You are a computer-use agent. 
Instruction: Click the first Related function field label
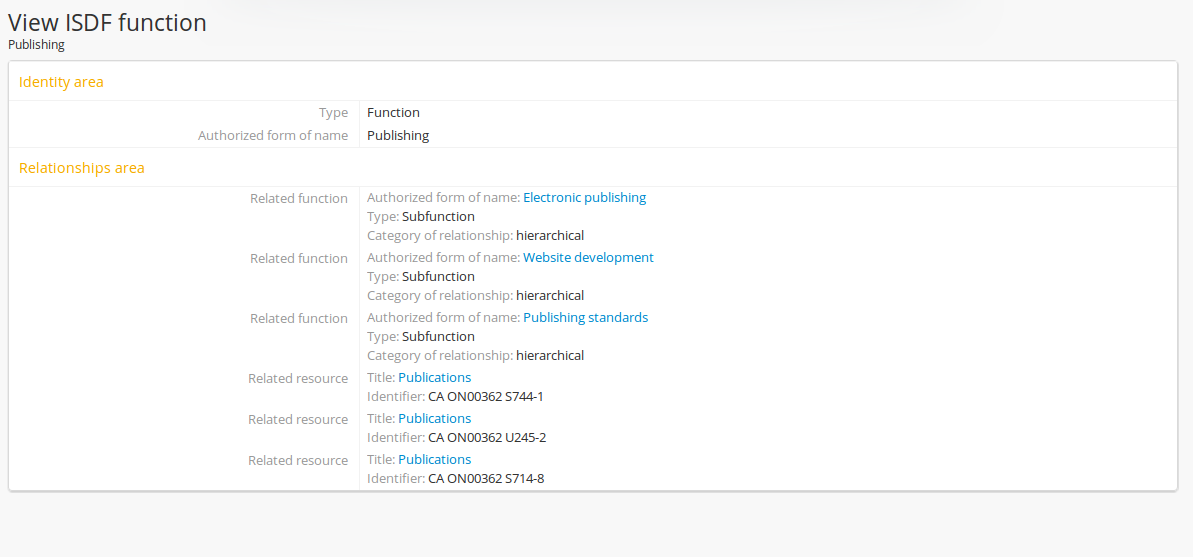pyautogui.click(x=299, y=199)
